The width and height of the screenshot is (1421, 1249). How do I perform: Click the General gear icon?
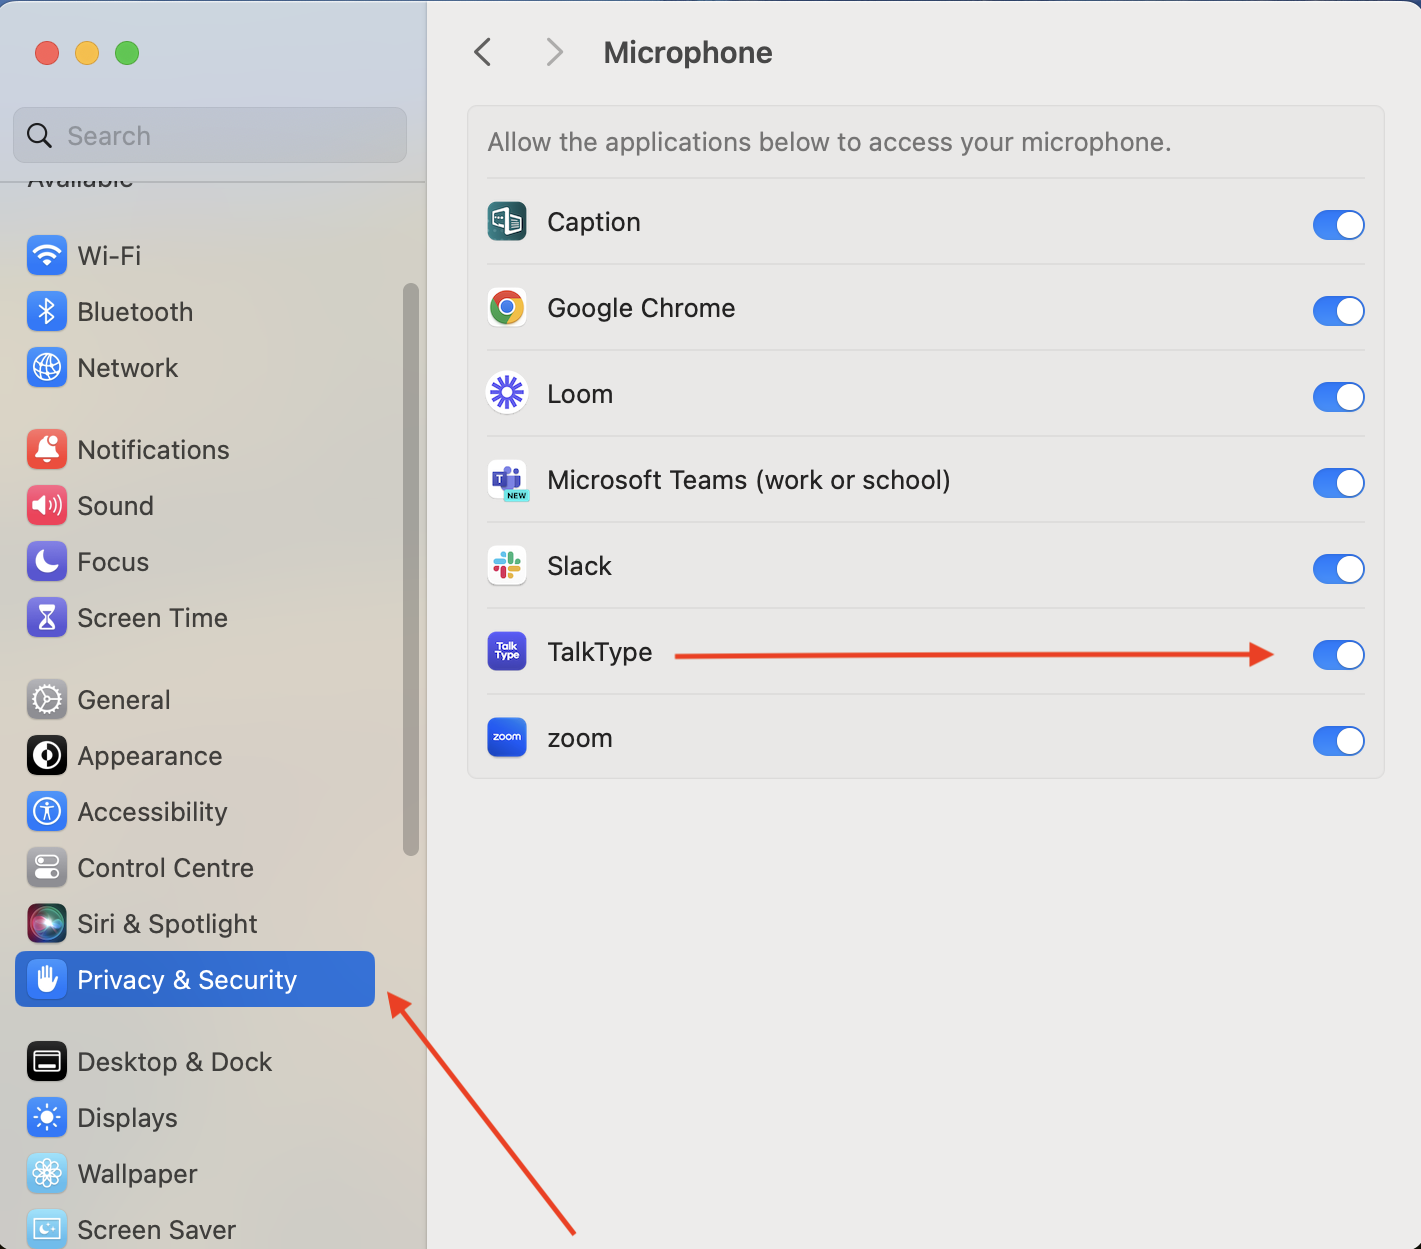(x=47, y=700)
